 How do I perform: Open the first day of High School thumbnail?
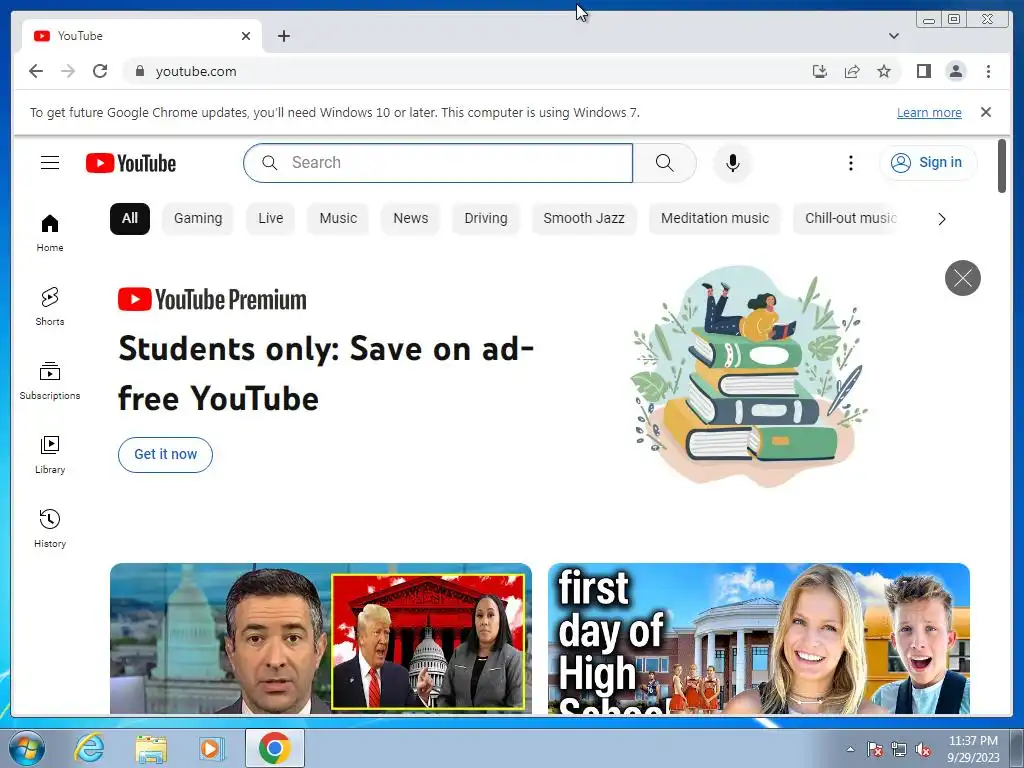pyautogui.click(x=759, y=638)
